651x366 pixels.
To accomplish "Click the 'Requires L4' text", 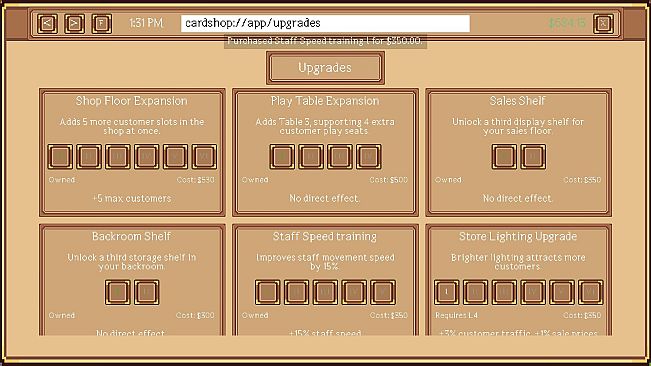I will 456,315.
